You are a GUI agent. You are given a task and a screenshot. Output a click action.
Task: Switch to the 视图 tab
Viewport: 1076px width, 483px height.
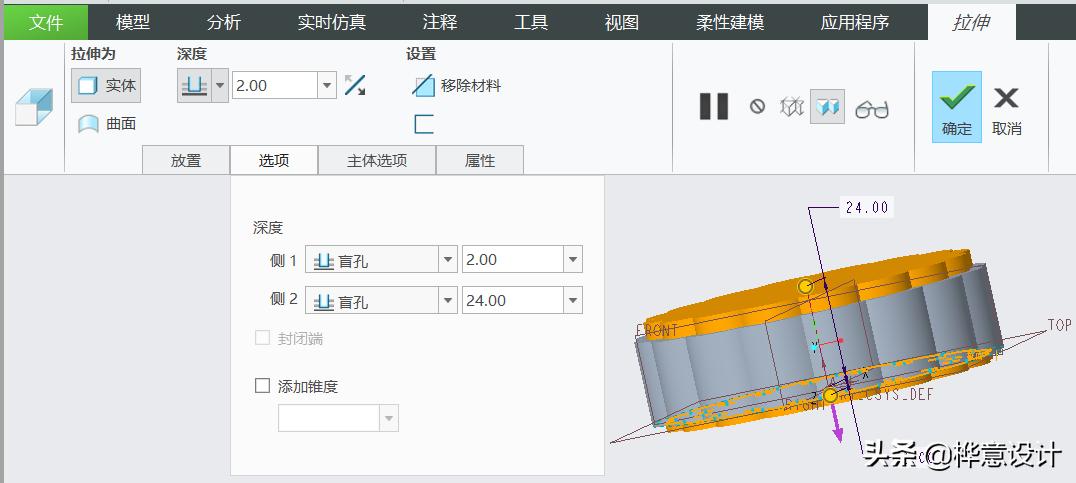[x=622, y=22]
